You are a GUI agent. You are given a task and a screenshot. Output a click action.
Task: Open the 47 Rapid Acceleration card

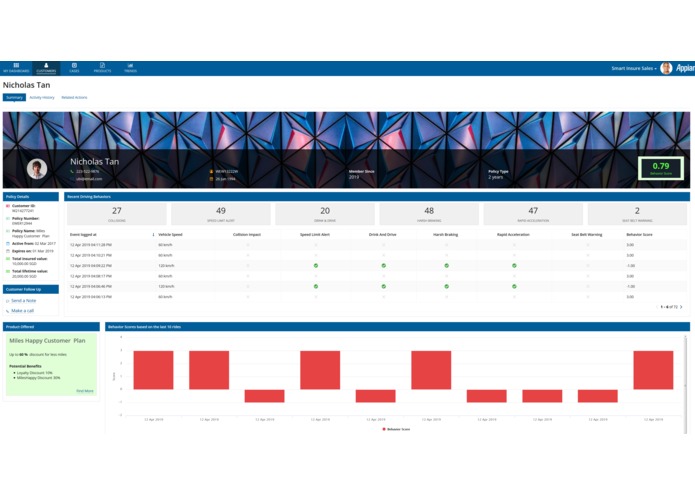tap(533, 214)
